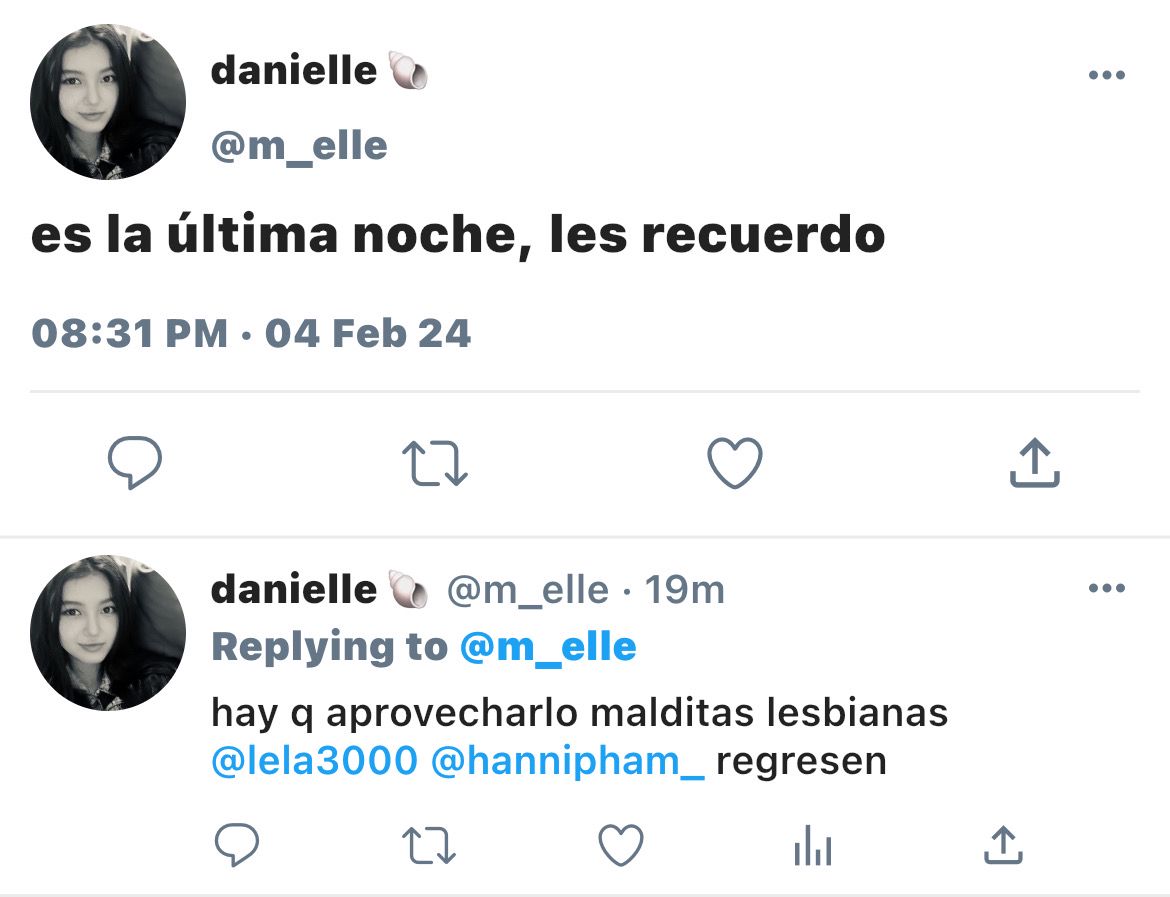Tap the @m_elle handle under main tweet name

299,146
